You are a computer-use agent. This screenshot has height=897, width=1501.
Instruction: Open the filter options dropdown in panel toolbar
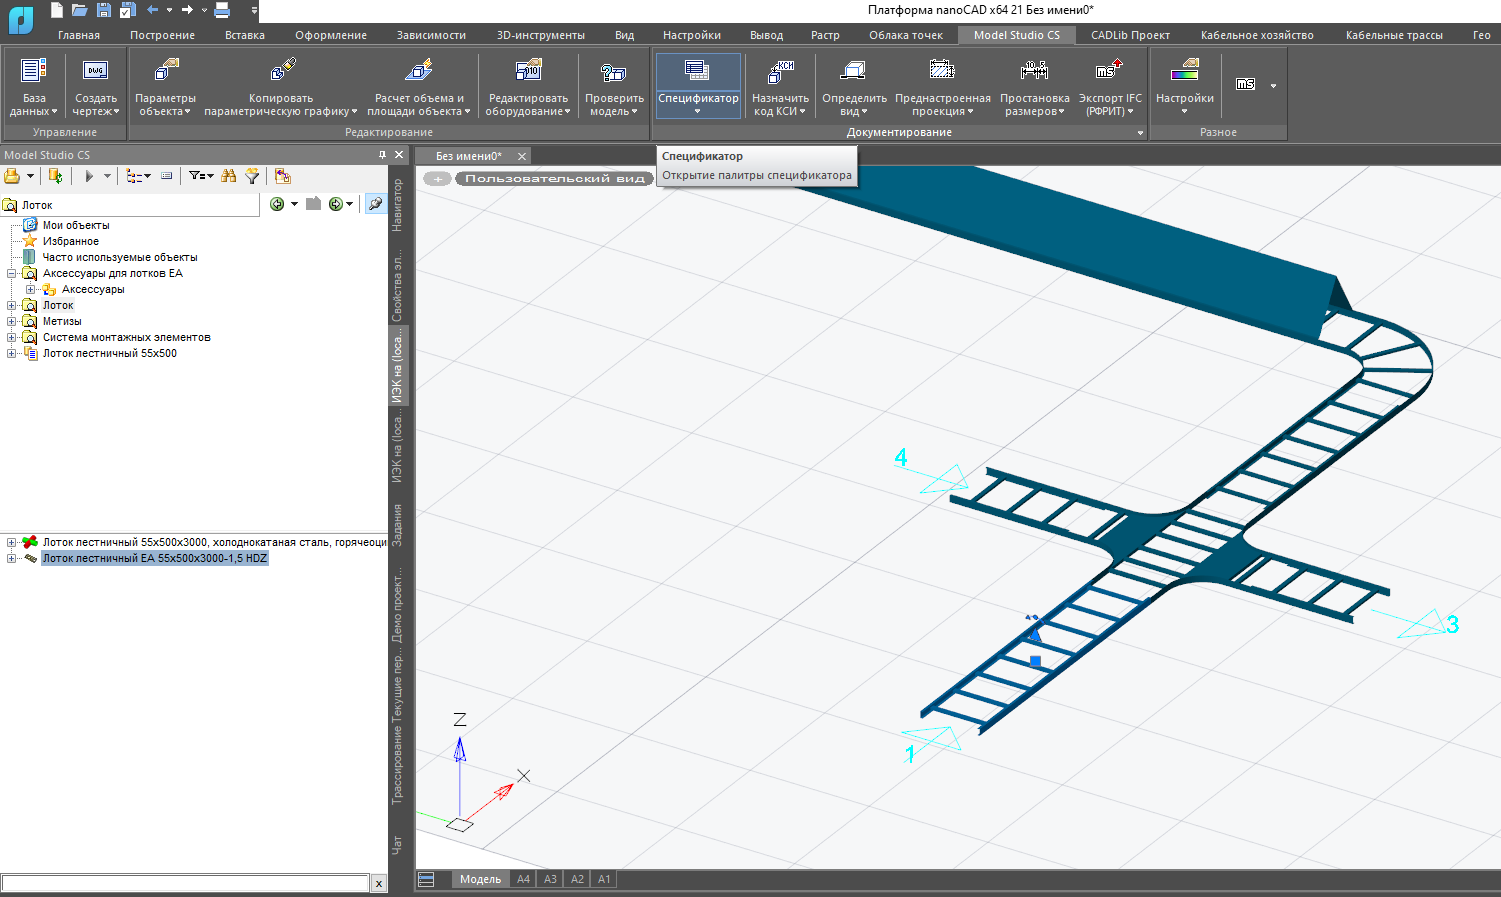(201, 176)
